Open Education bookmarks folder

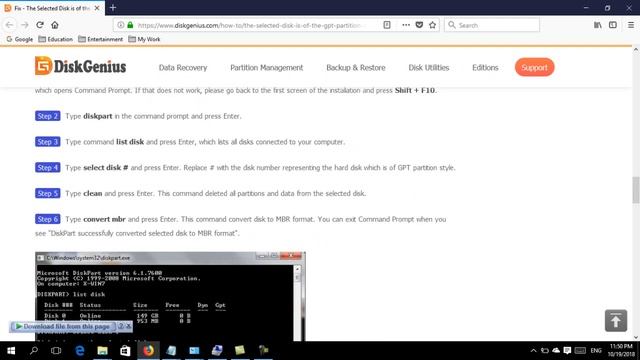pyautogui.click(x=56, y=39)
